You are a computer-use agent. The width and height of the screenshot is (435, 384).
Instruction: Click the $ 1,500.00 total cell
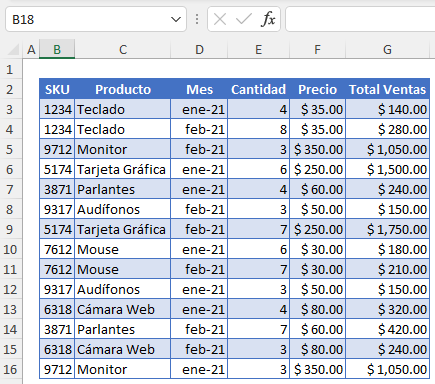[x=387, y=169]
